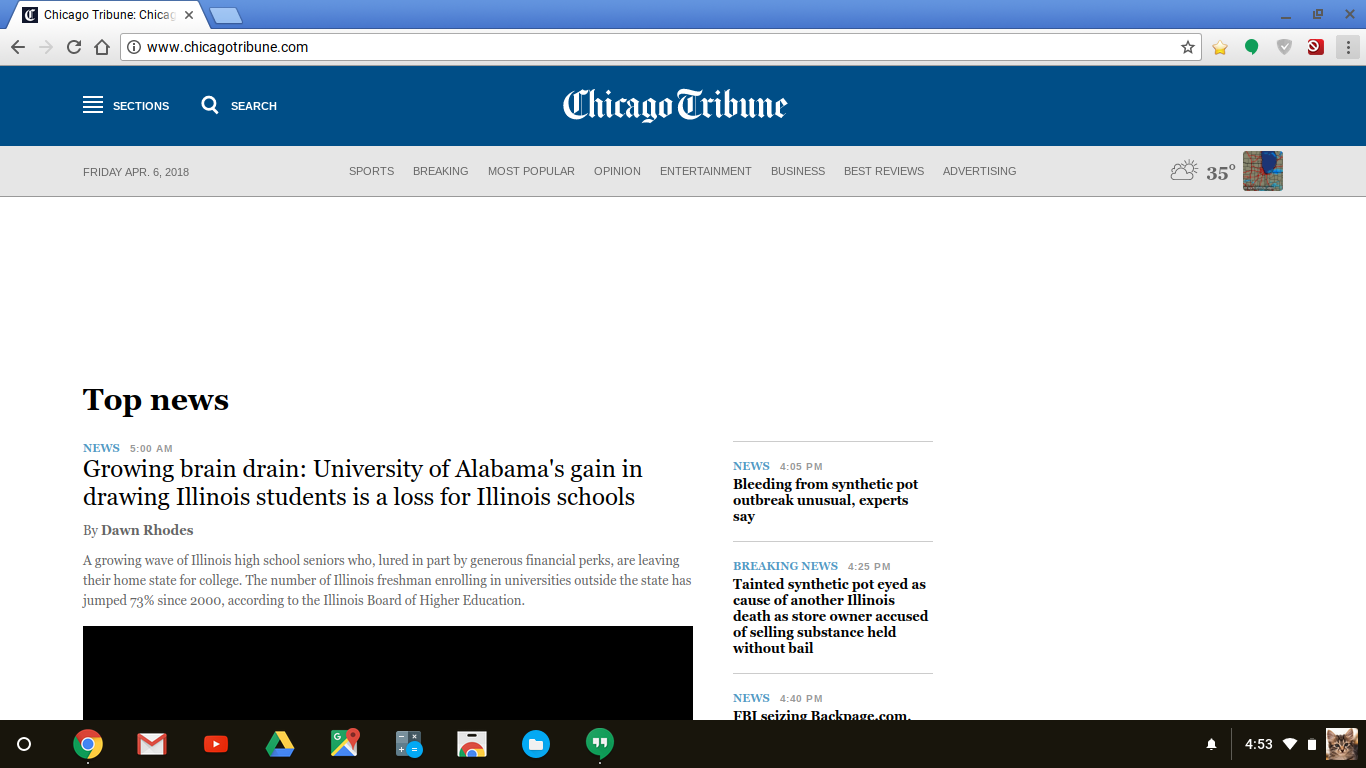Image resolution: width=1366 pixels, height=768 pixels.
Task: Open the Opinion section
Action: 617,171
